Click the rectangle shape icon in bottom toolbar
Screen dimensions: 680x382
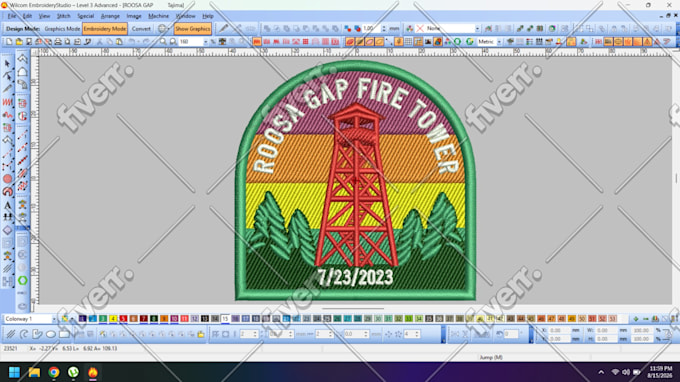click(64, 334)
